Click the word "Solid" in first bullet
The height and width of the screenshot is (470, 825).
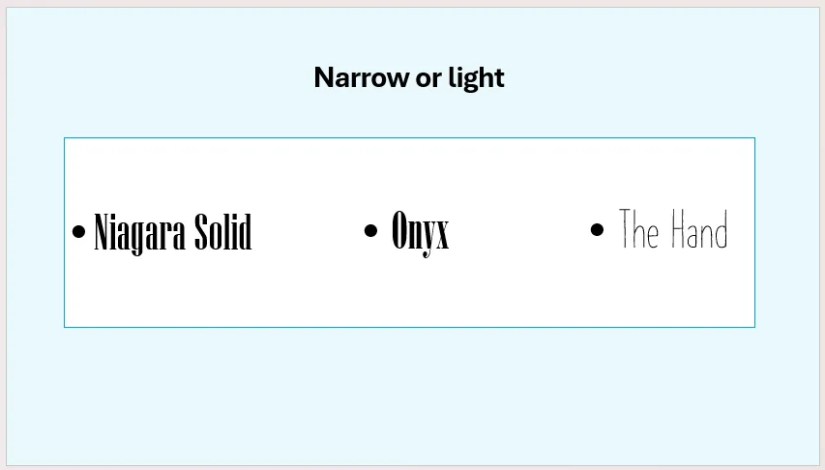click(223, 231)
